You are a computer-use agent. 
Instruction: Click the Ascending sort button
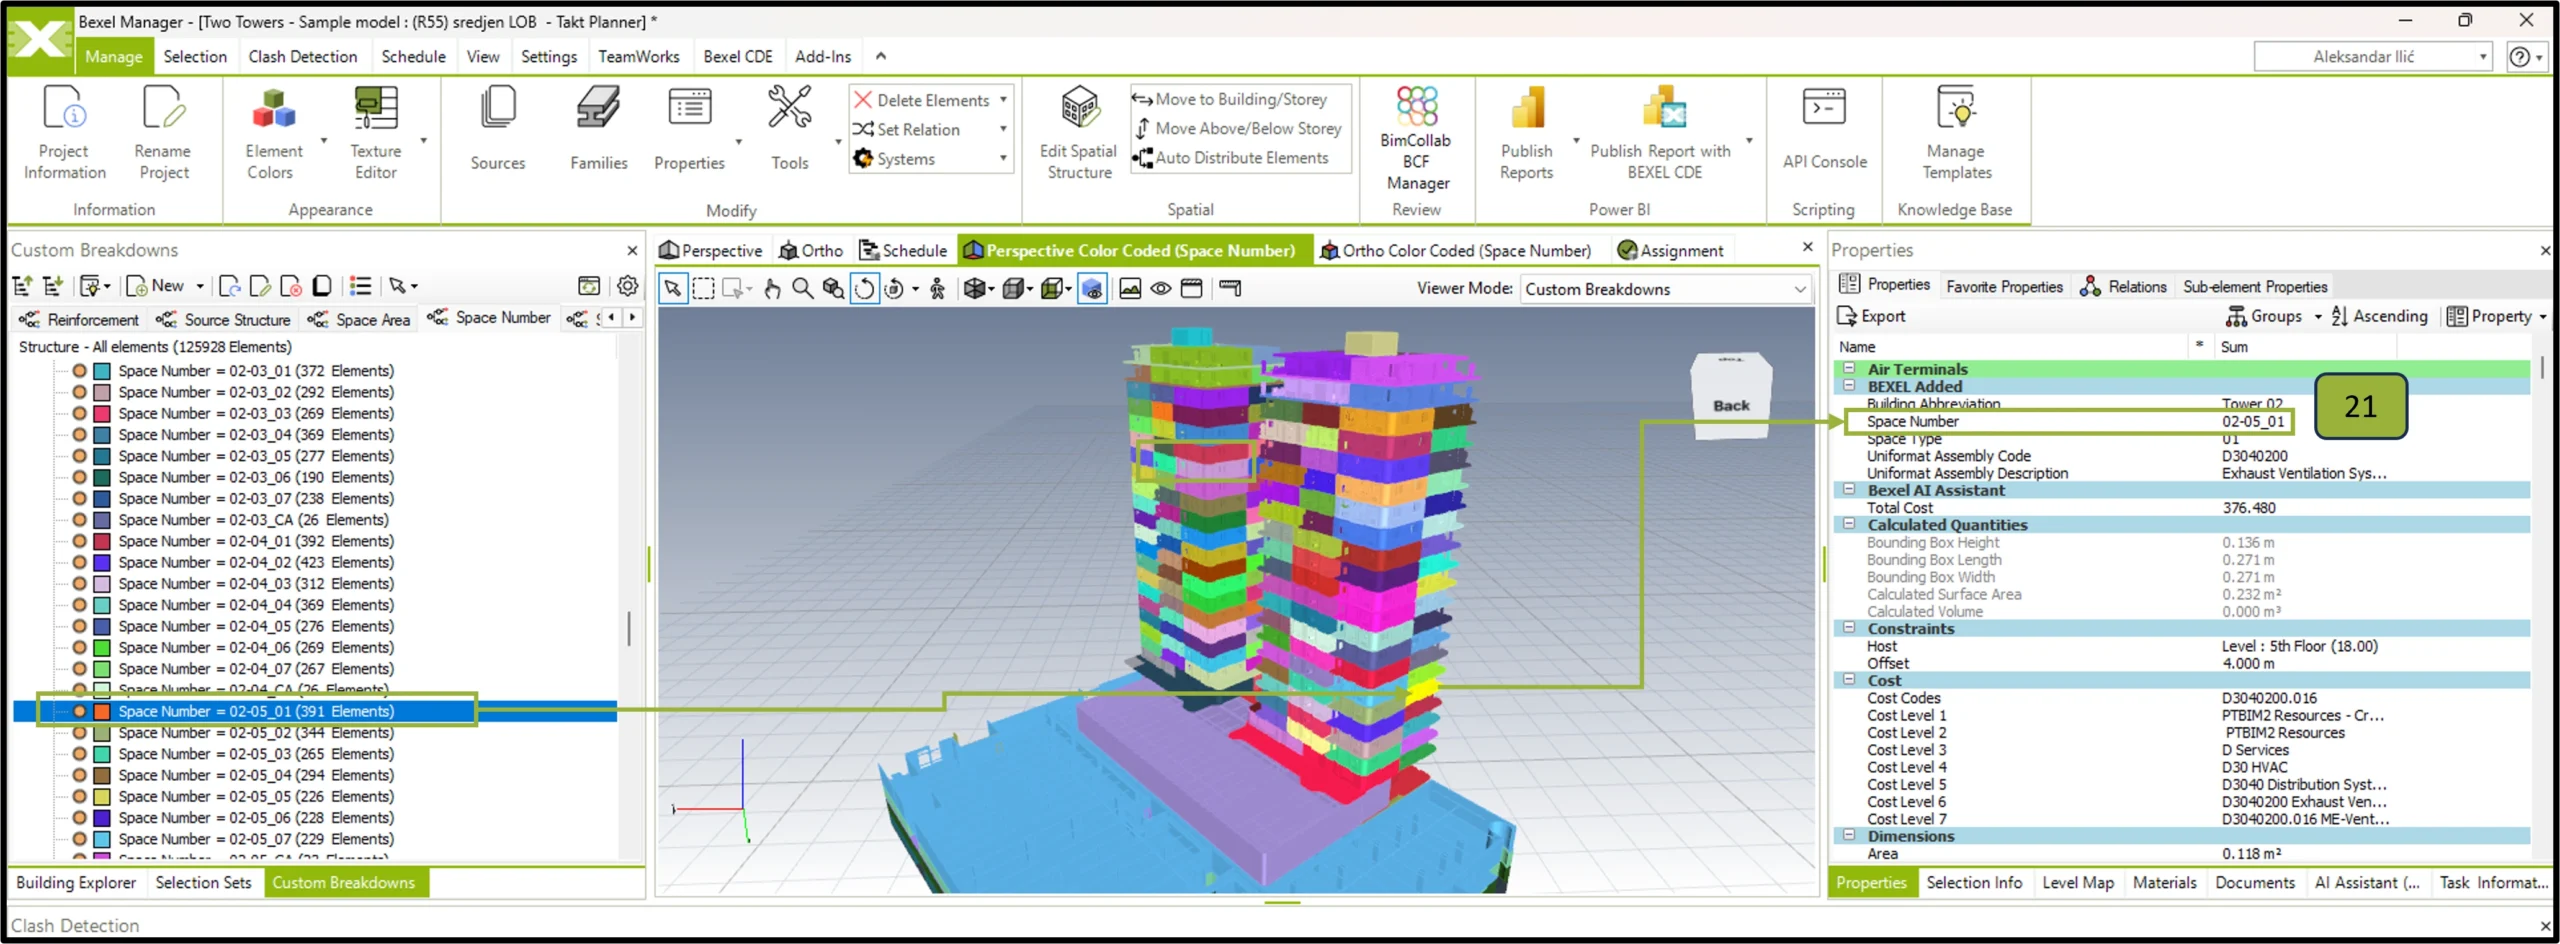[2379, 316]
